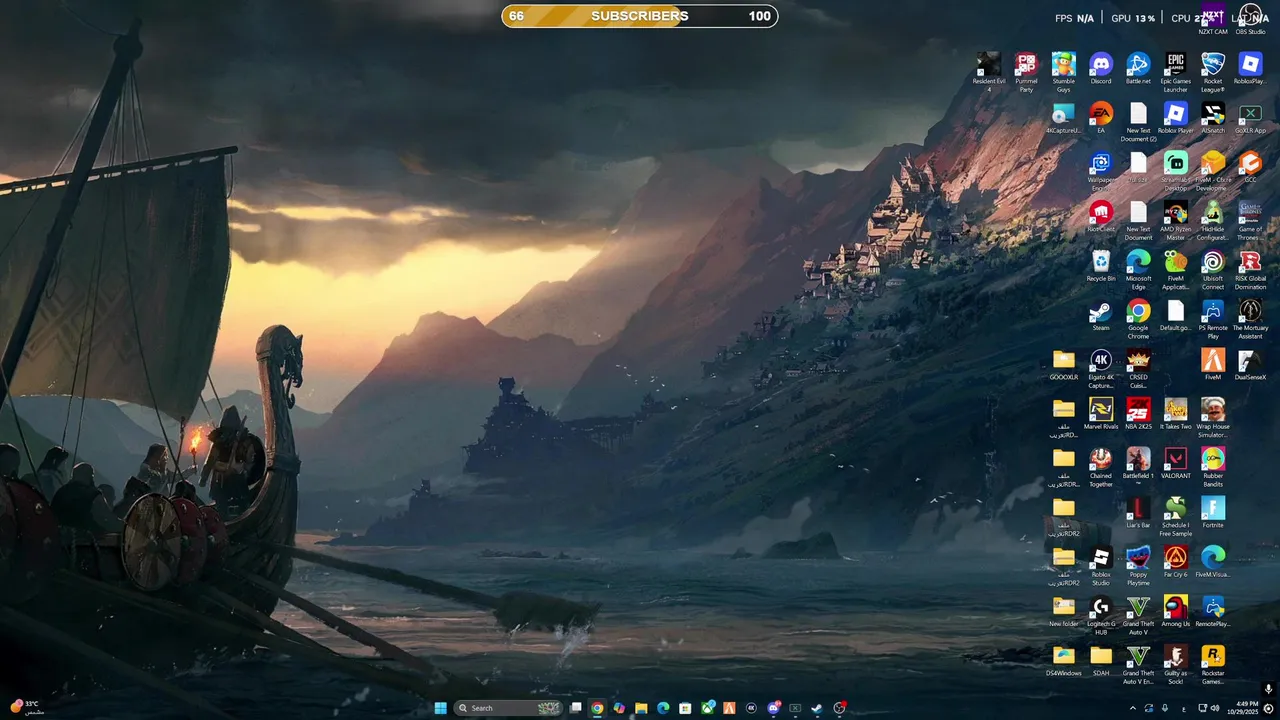
Task: Click the Subscribers progress bar overlay
Action: pos(640,16)
